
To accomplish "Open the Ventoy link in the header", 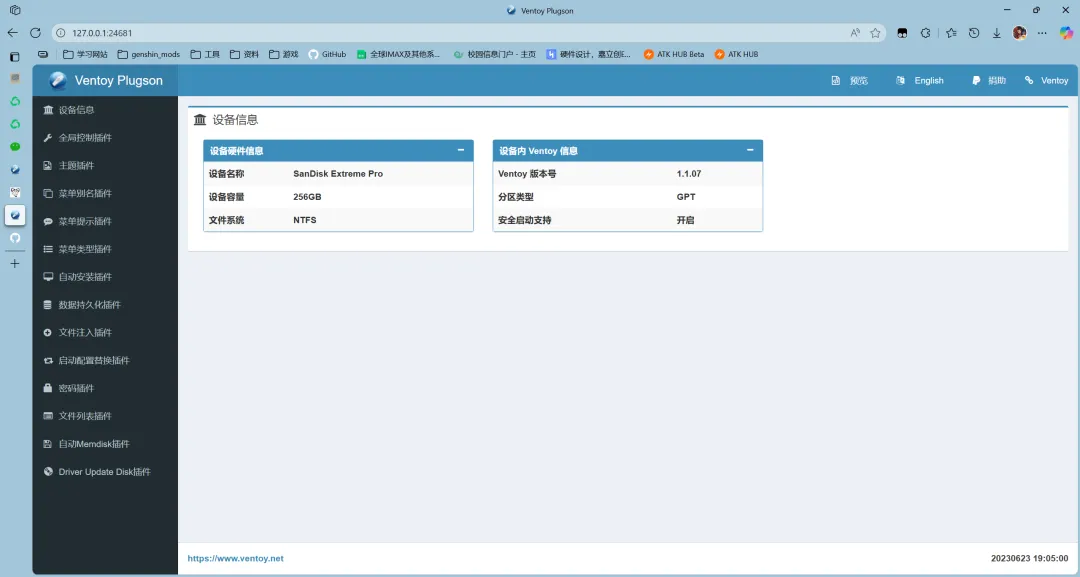I will point(1046,81).
